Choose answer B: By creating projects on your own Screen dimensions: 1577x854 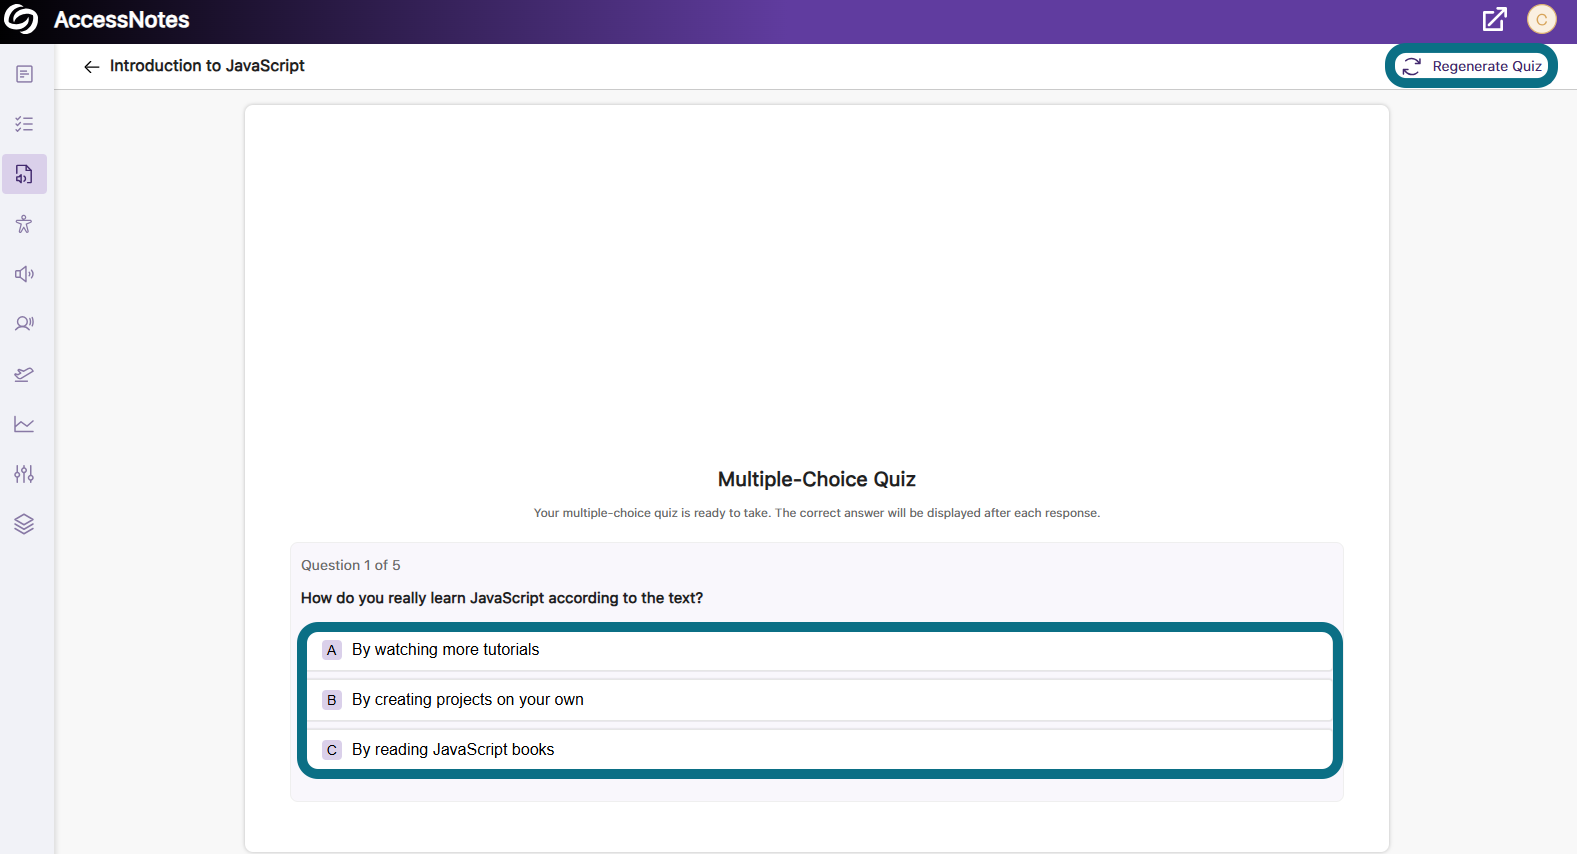[820, 700]
